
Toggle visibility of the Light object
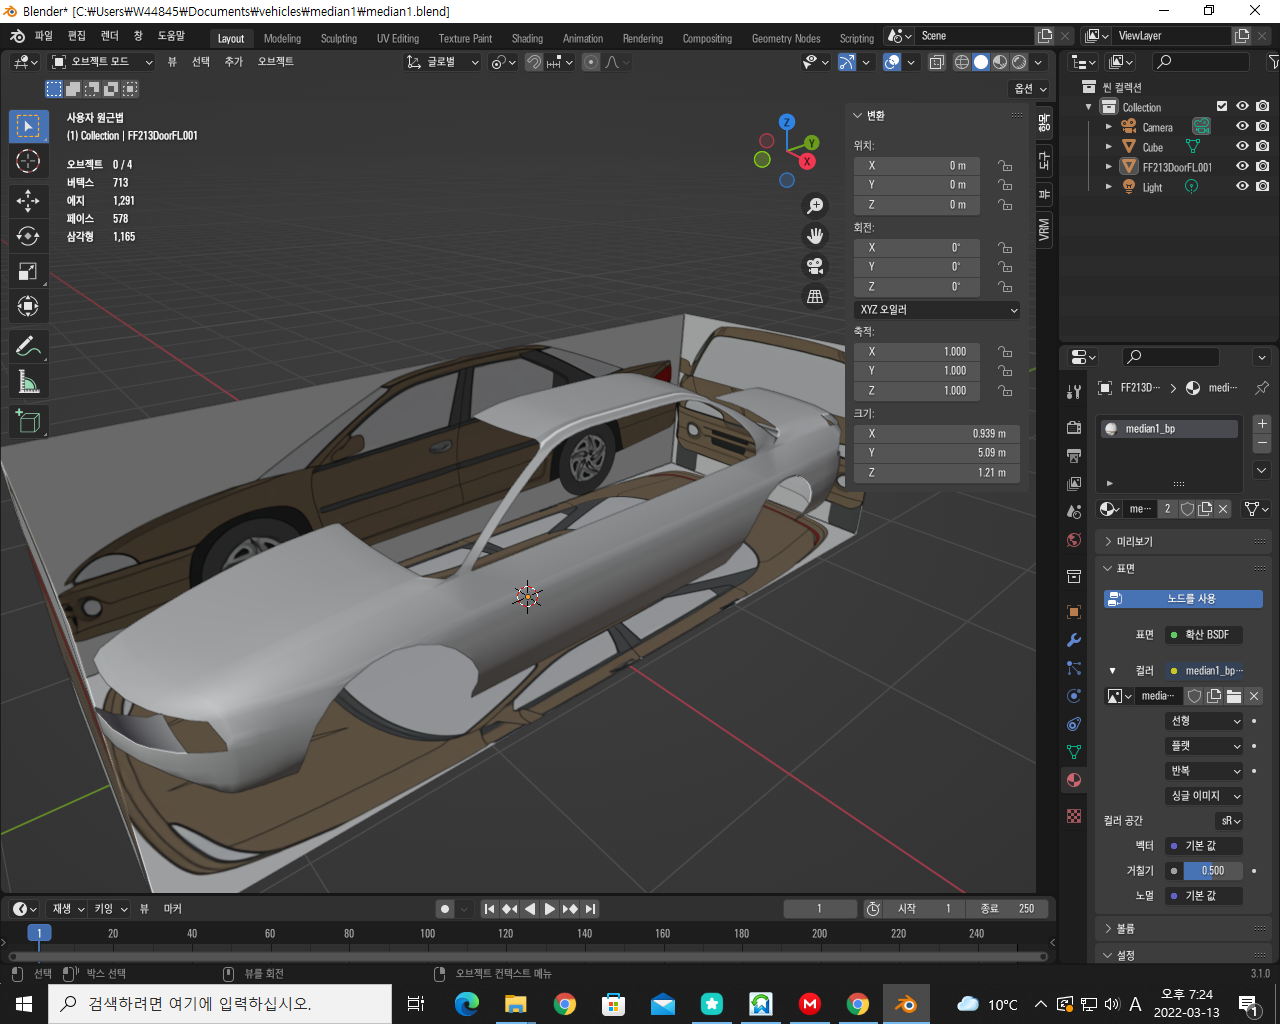pos(1242,186)
